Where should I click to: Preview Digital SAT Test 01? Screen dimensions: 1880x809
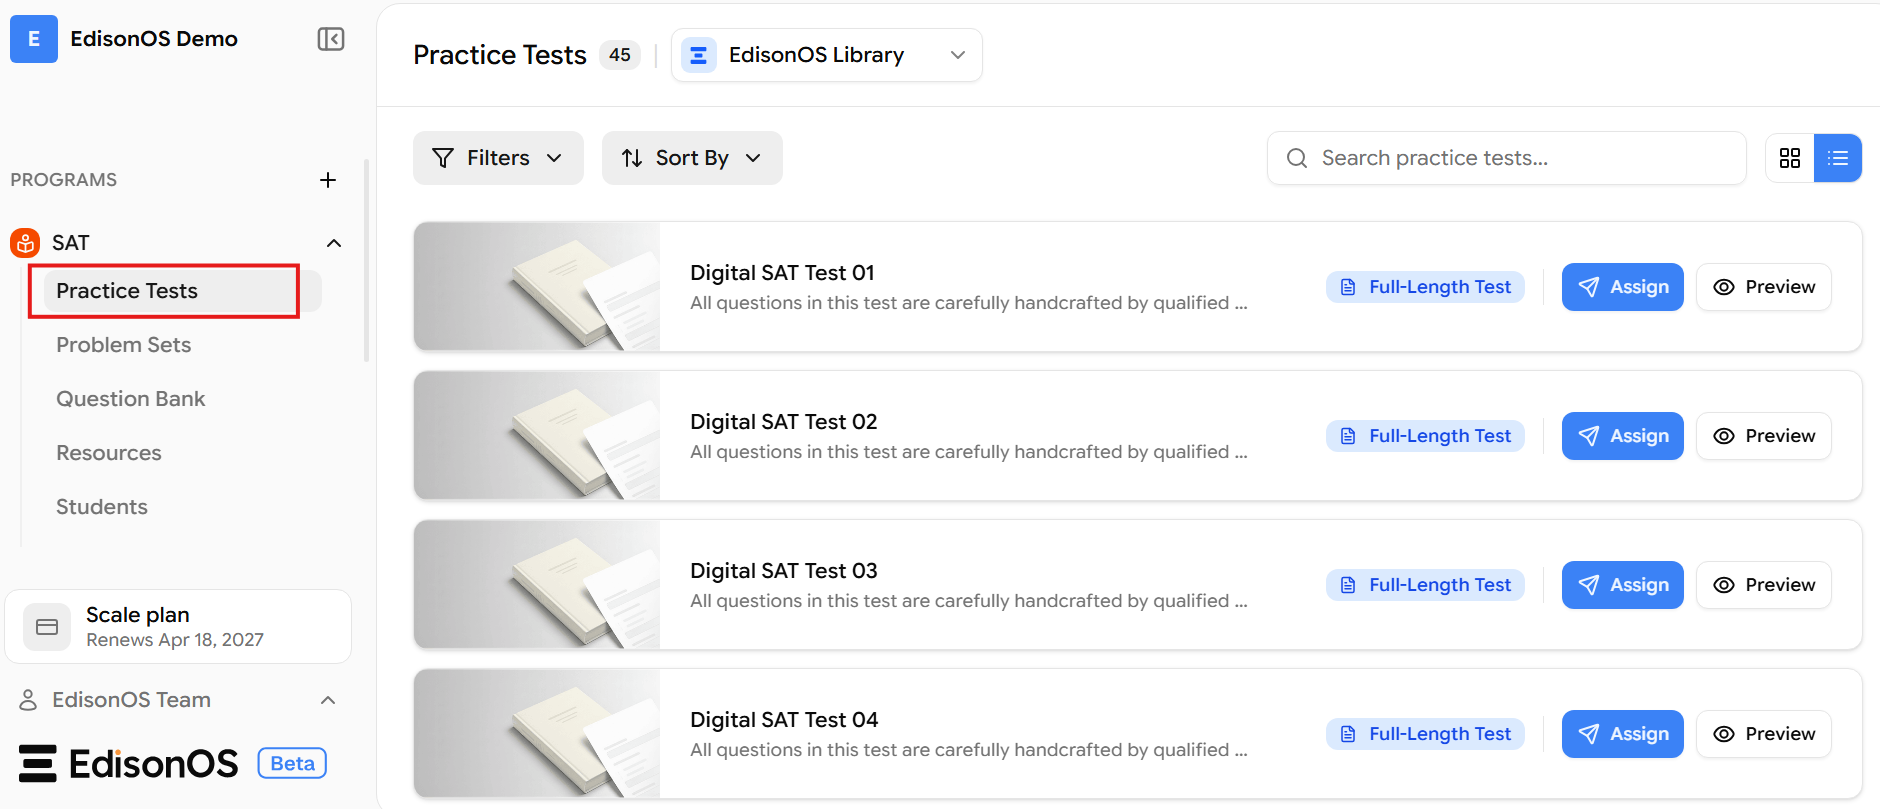tap(1764, 287)
